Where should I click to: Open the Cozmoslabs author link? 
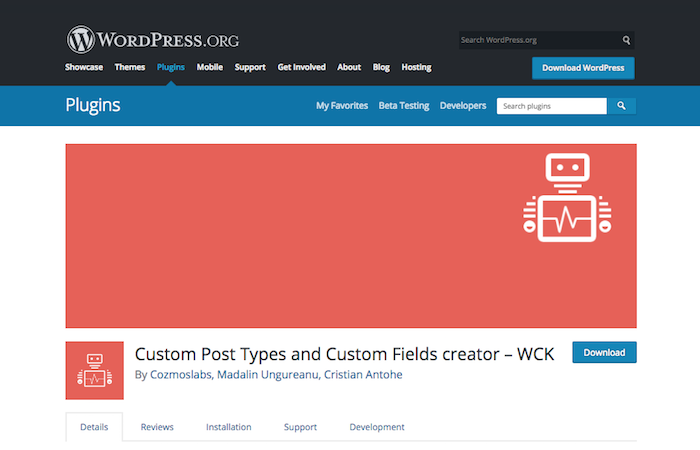click(180, 375)
